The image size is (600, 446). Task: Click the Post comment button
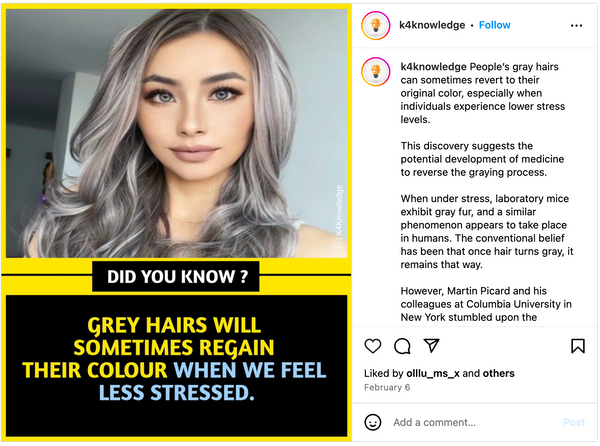[x=574, y=422]
